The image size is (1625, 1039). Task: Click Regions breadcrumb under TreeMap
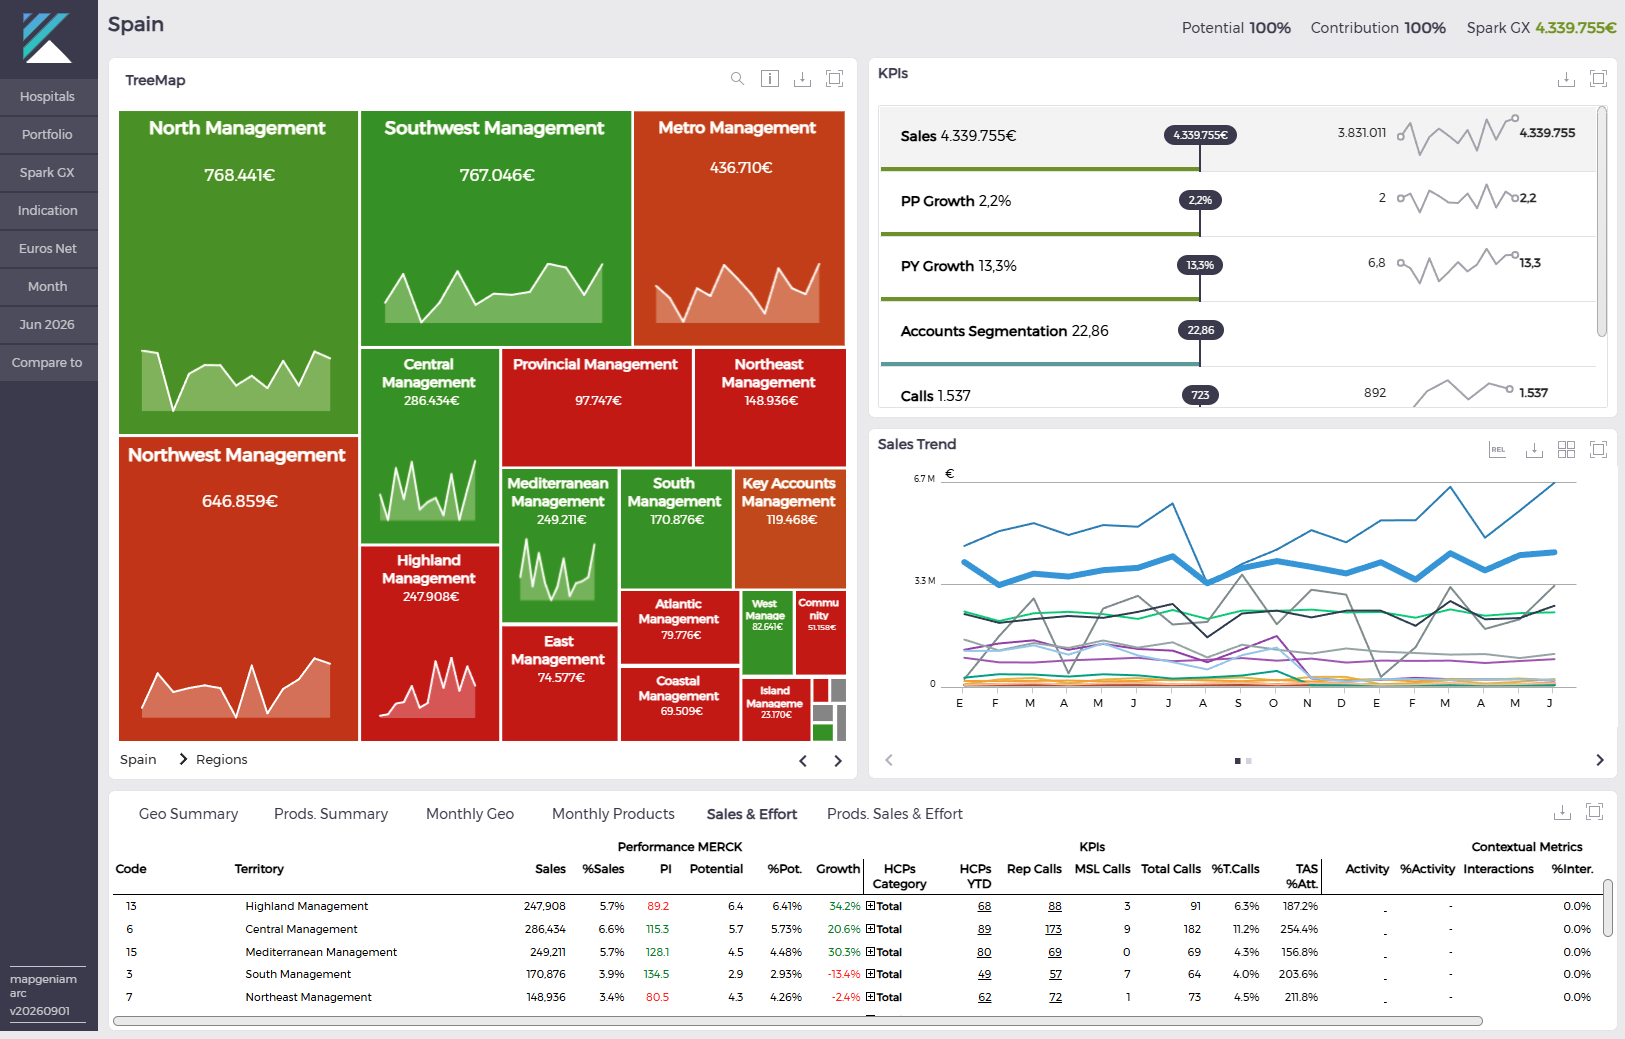222,760
